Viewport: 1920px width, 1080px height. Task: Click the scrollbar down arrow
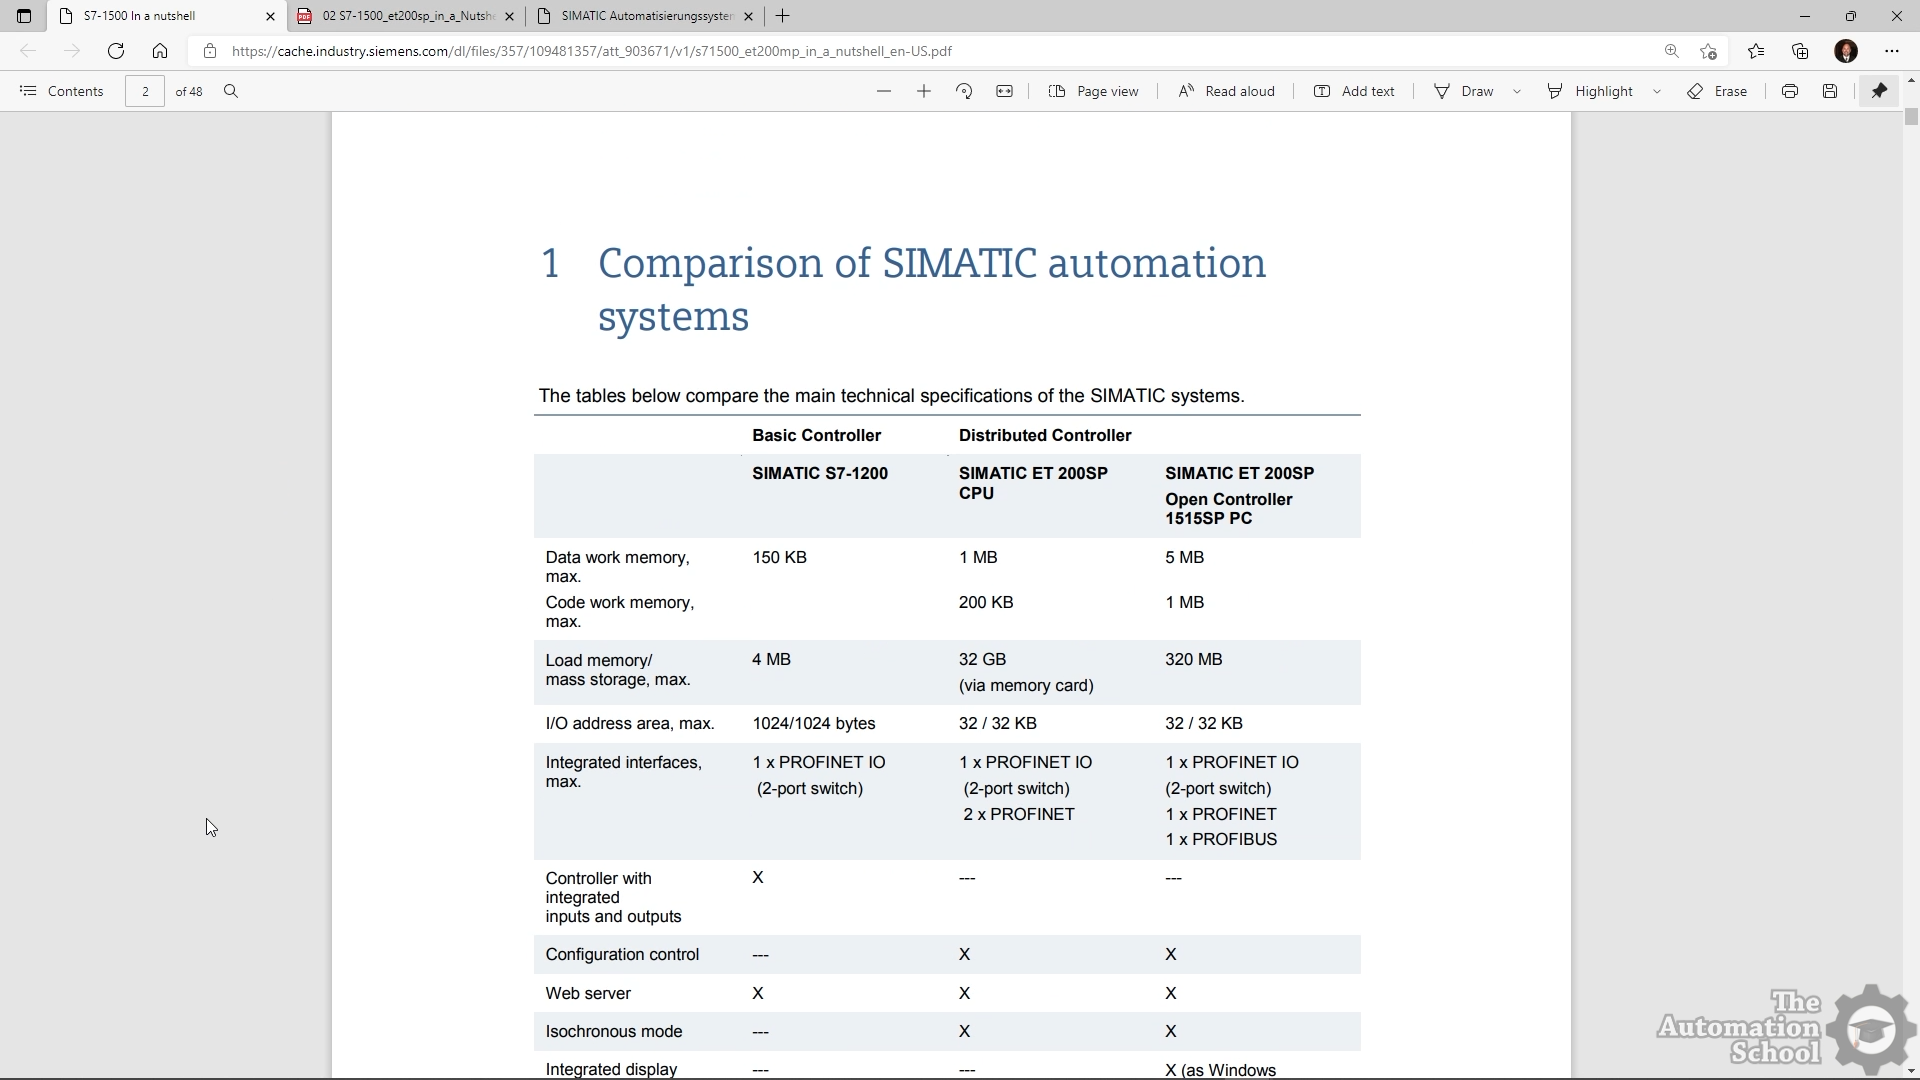(x=1911, y=1071)
